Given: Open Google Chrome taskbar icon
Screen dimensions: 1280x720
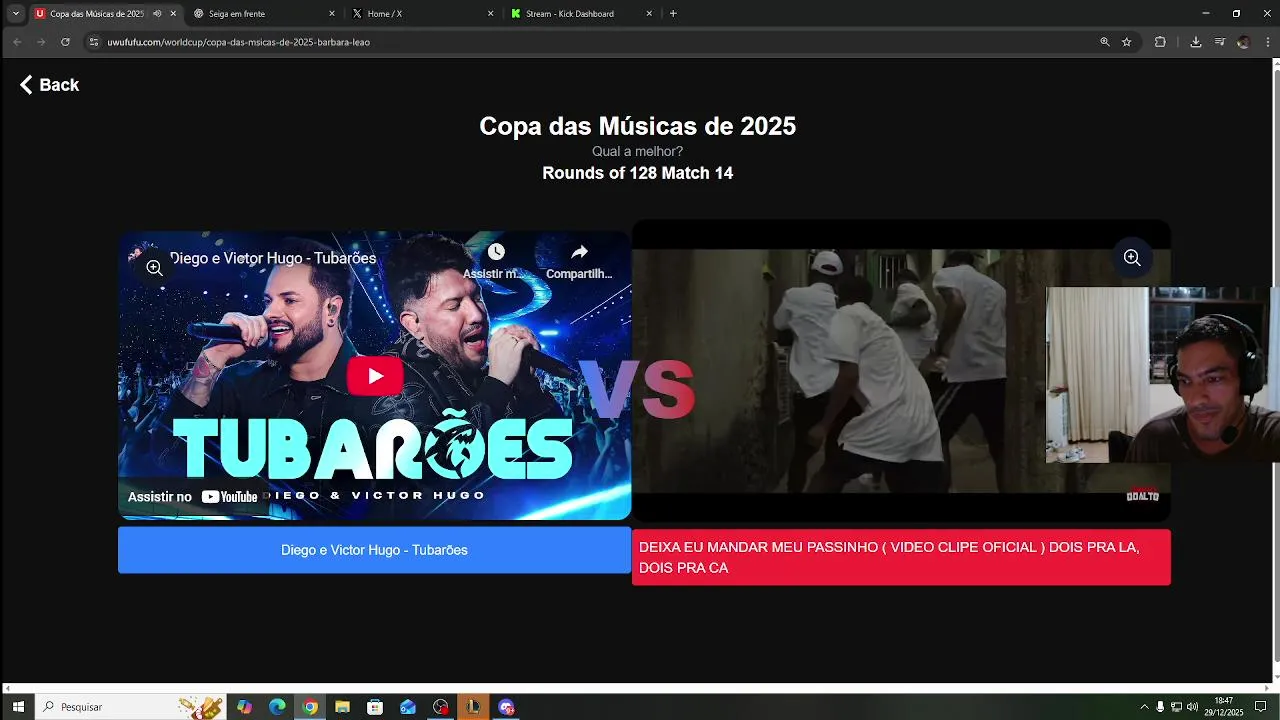Looking at the screenshot, I should (310, 707).
